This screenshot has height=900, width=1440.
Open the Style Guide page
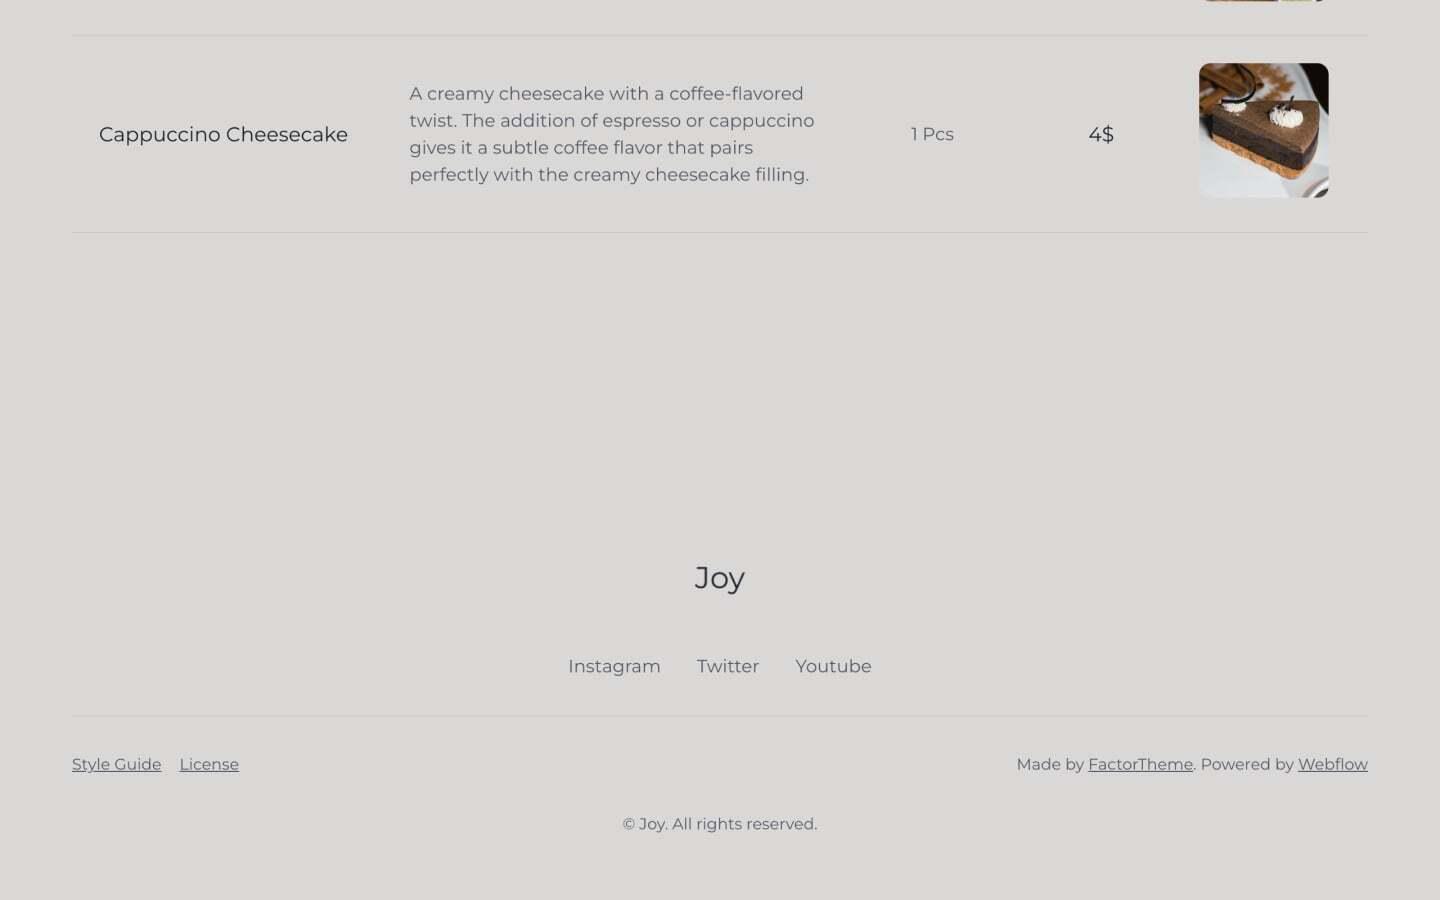coord(116,764)
